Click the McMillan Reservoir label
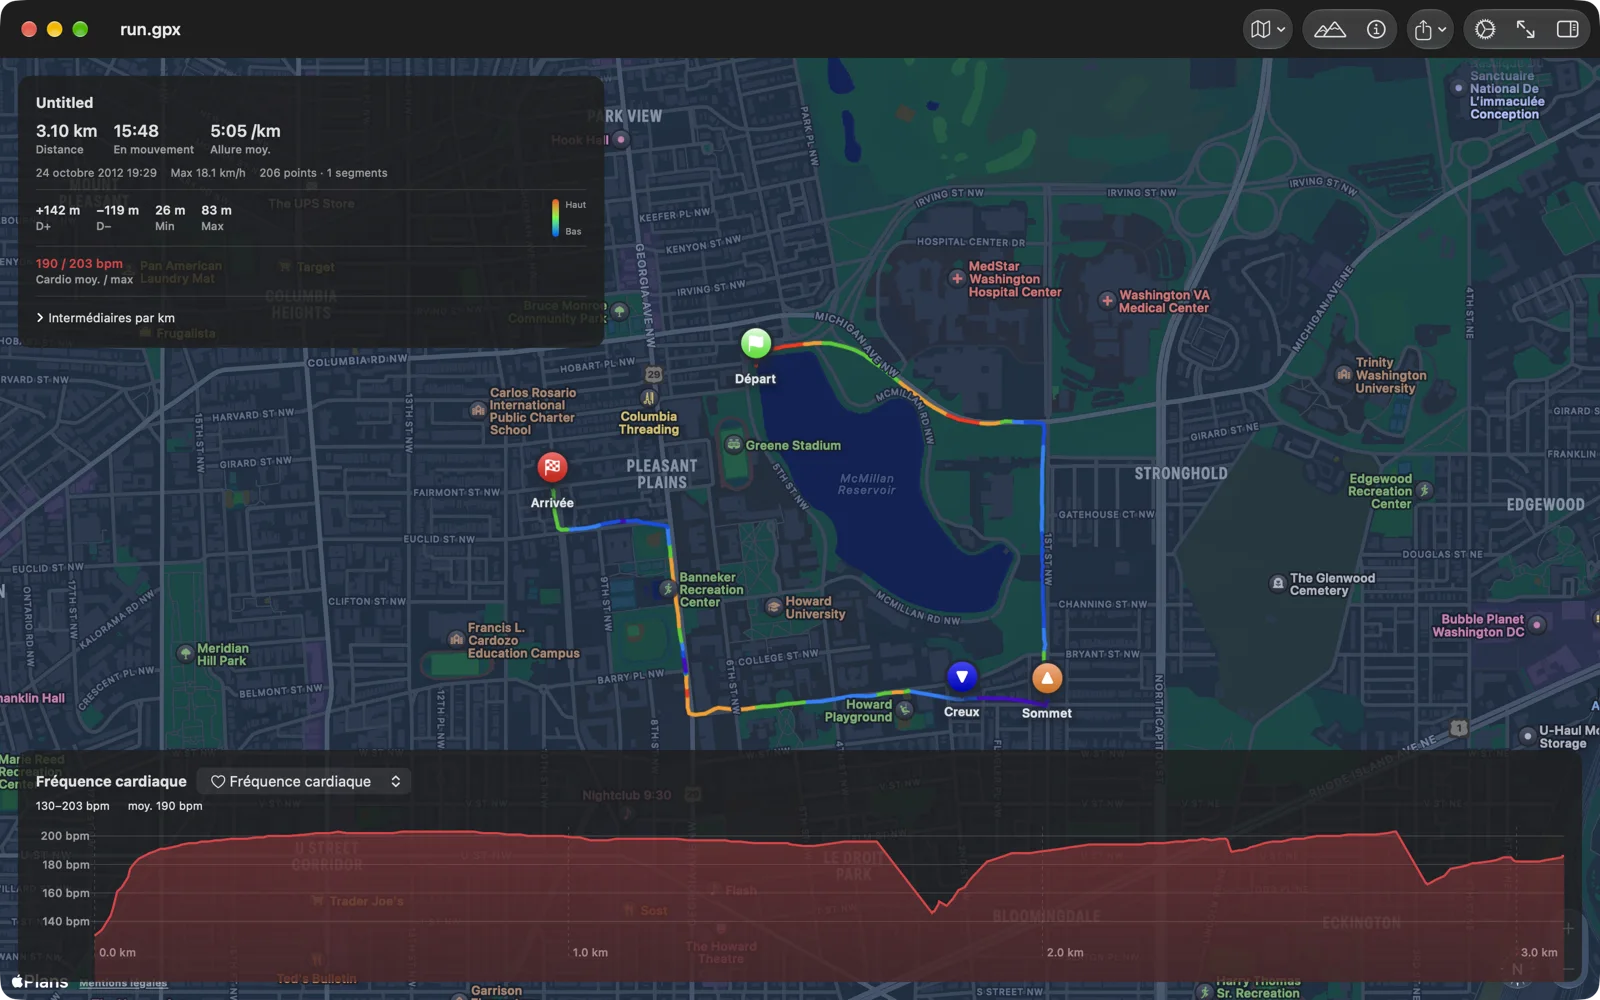 tap(866, 484)
